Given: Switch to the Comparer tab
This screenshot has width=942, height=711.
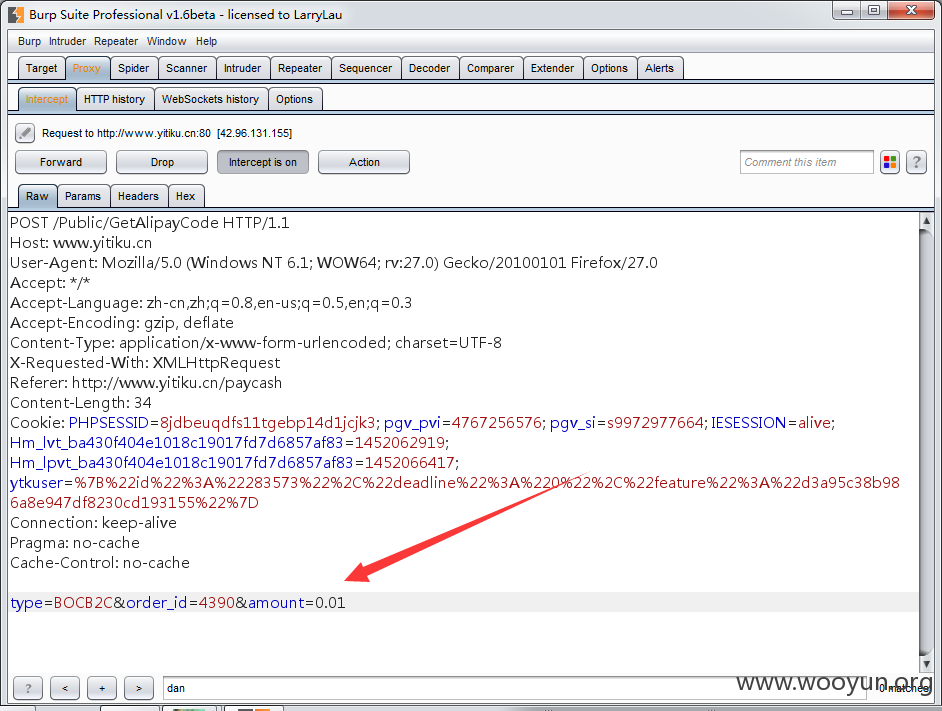Looking at the screenshot, I should tap(490, 69).
